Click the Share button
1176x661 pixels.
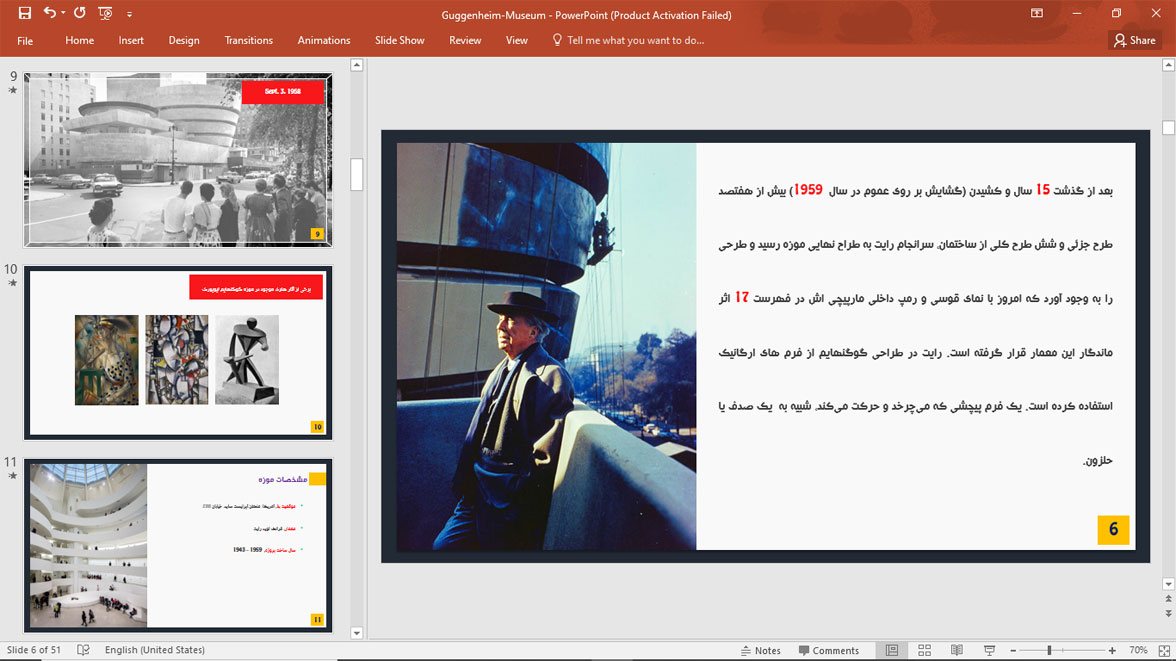1135,41
